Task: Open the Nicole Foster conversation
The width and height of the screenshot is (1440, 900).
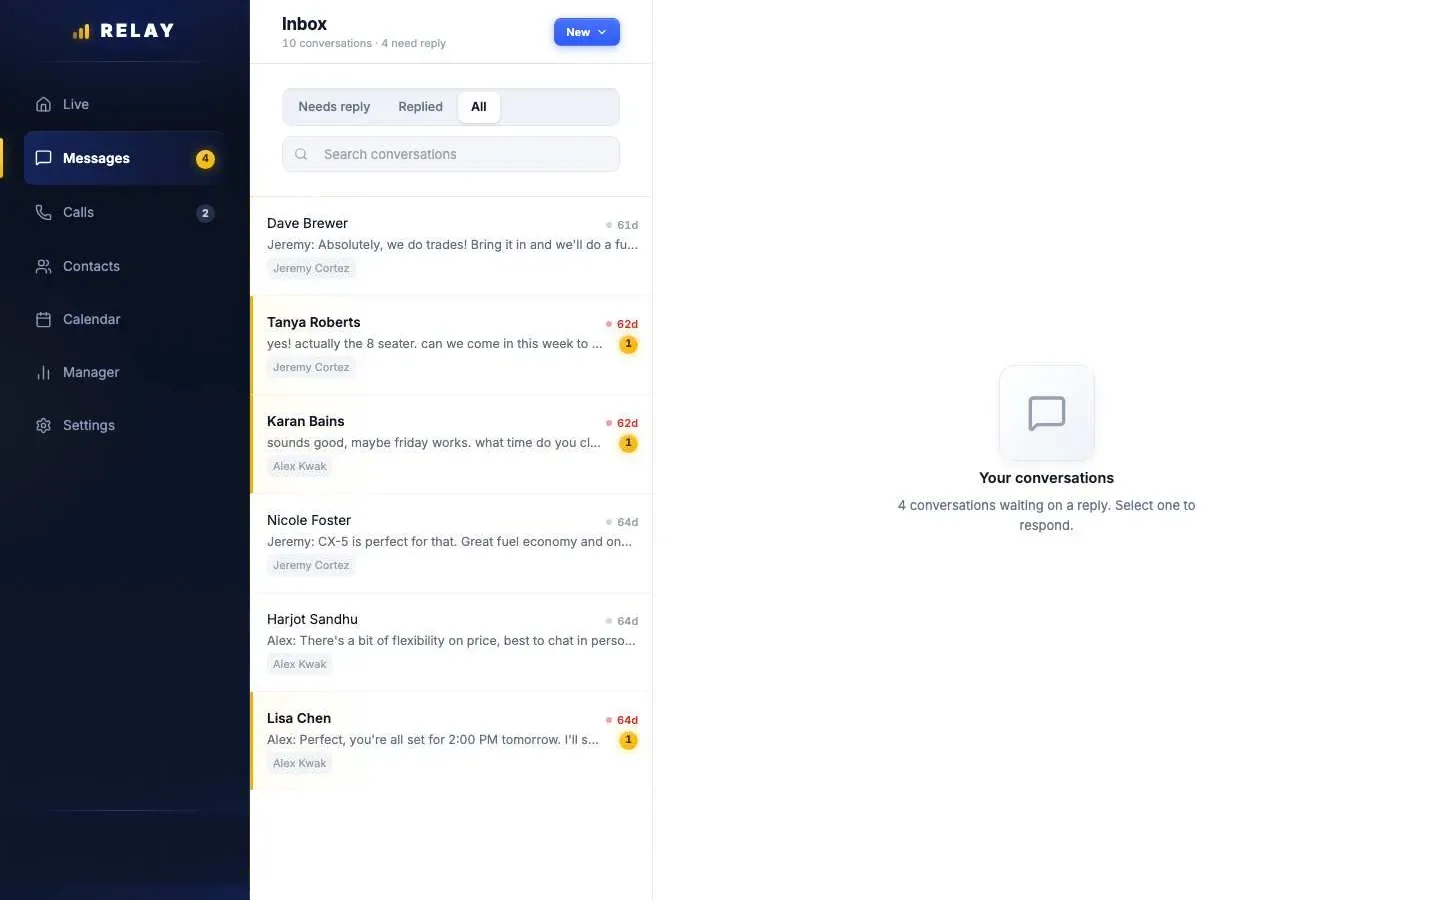Action: pyautogui.click(x=451, y=543)
